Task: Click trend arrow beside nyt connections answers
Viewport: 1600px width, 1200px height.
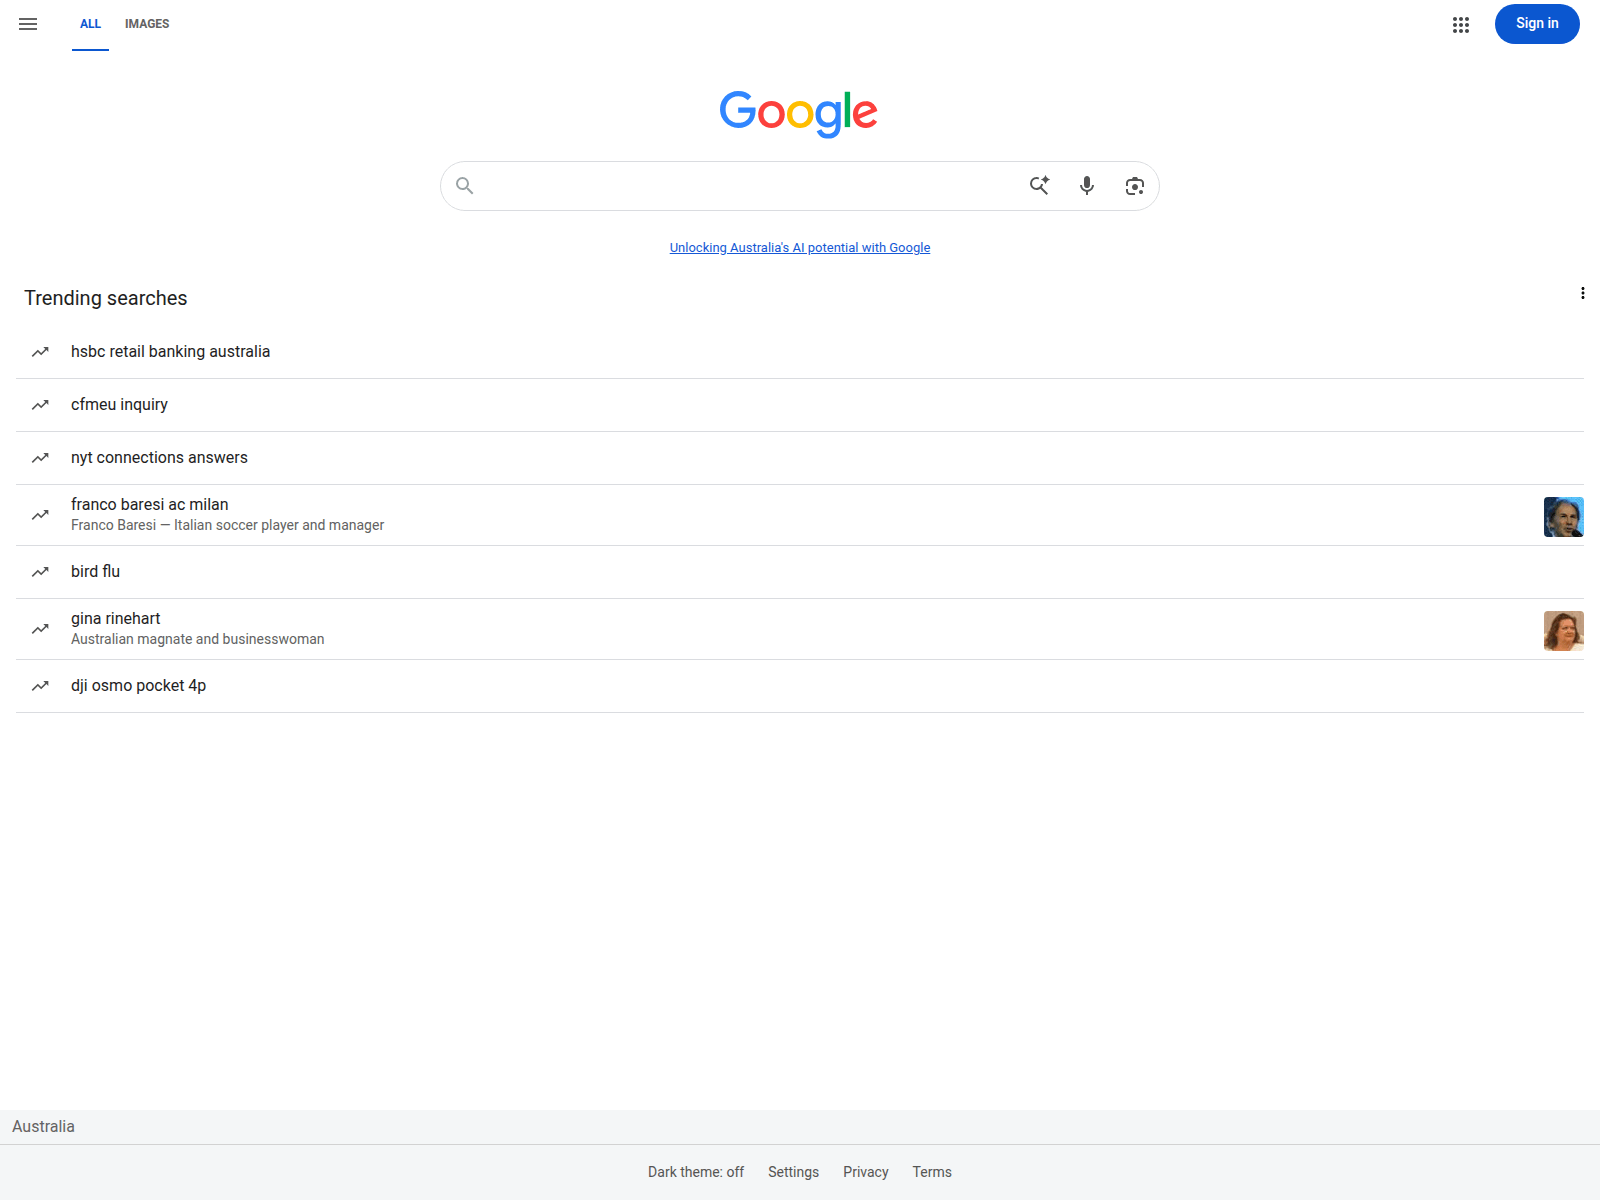Action: (x=40, y=458)
